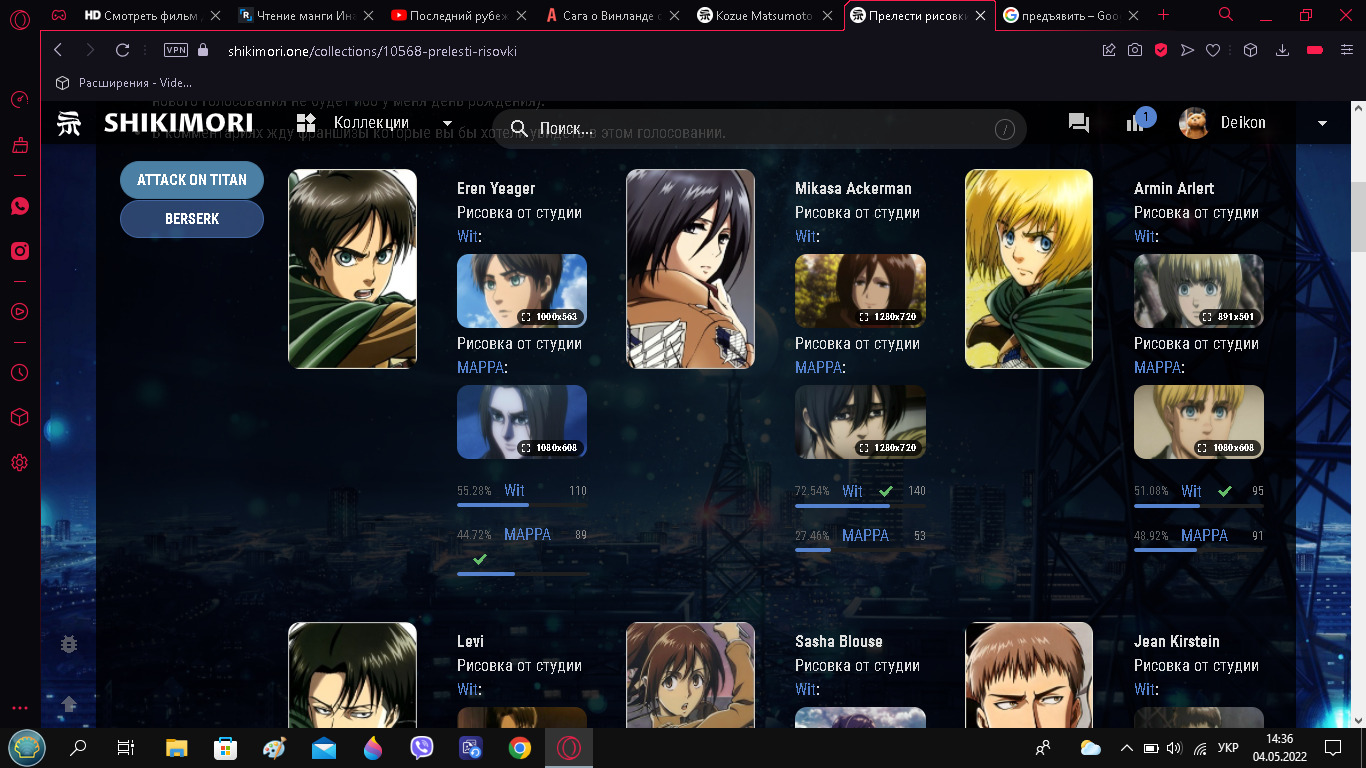Image resolution: width=1366 pixels, height=768 pixels.
Task: Open WhatsApp in the Opera sidebar
Action: click(19, 206)
